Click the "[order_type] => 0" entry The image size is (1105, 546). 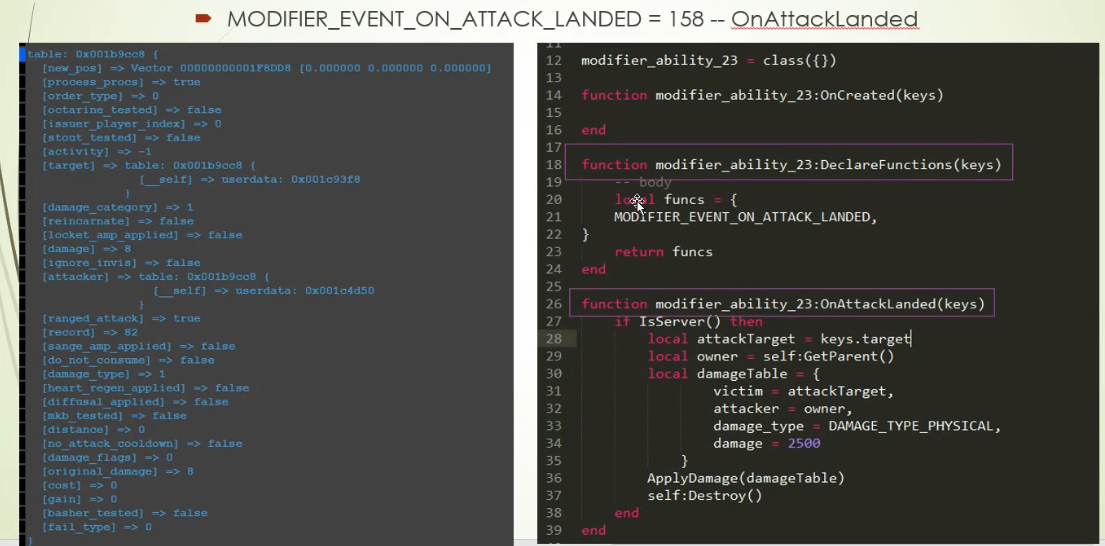point(100,96)
